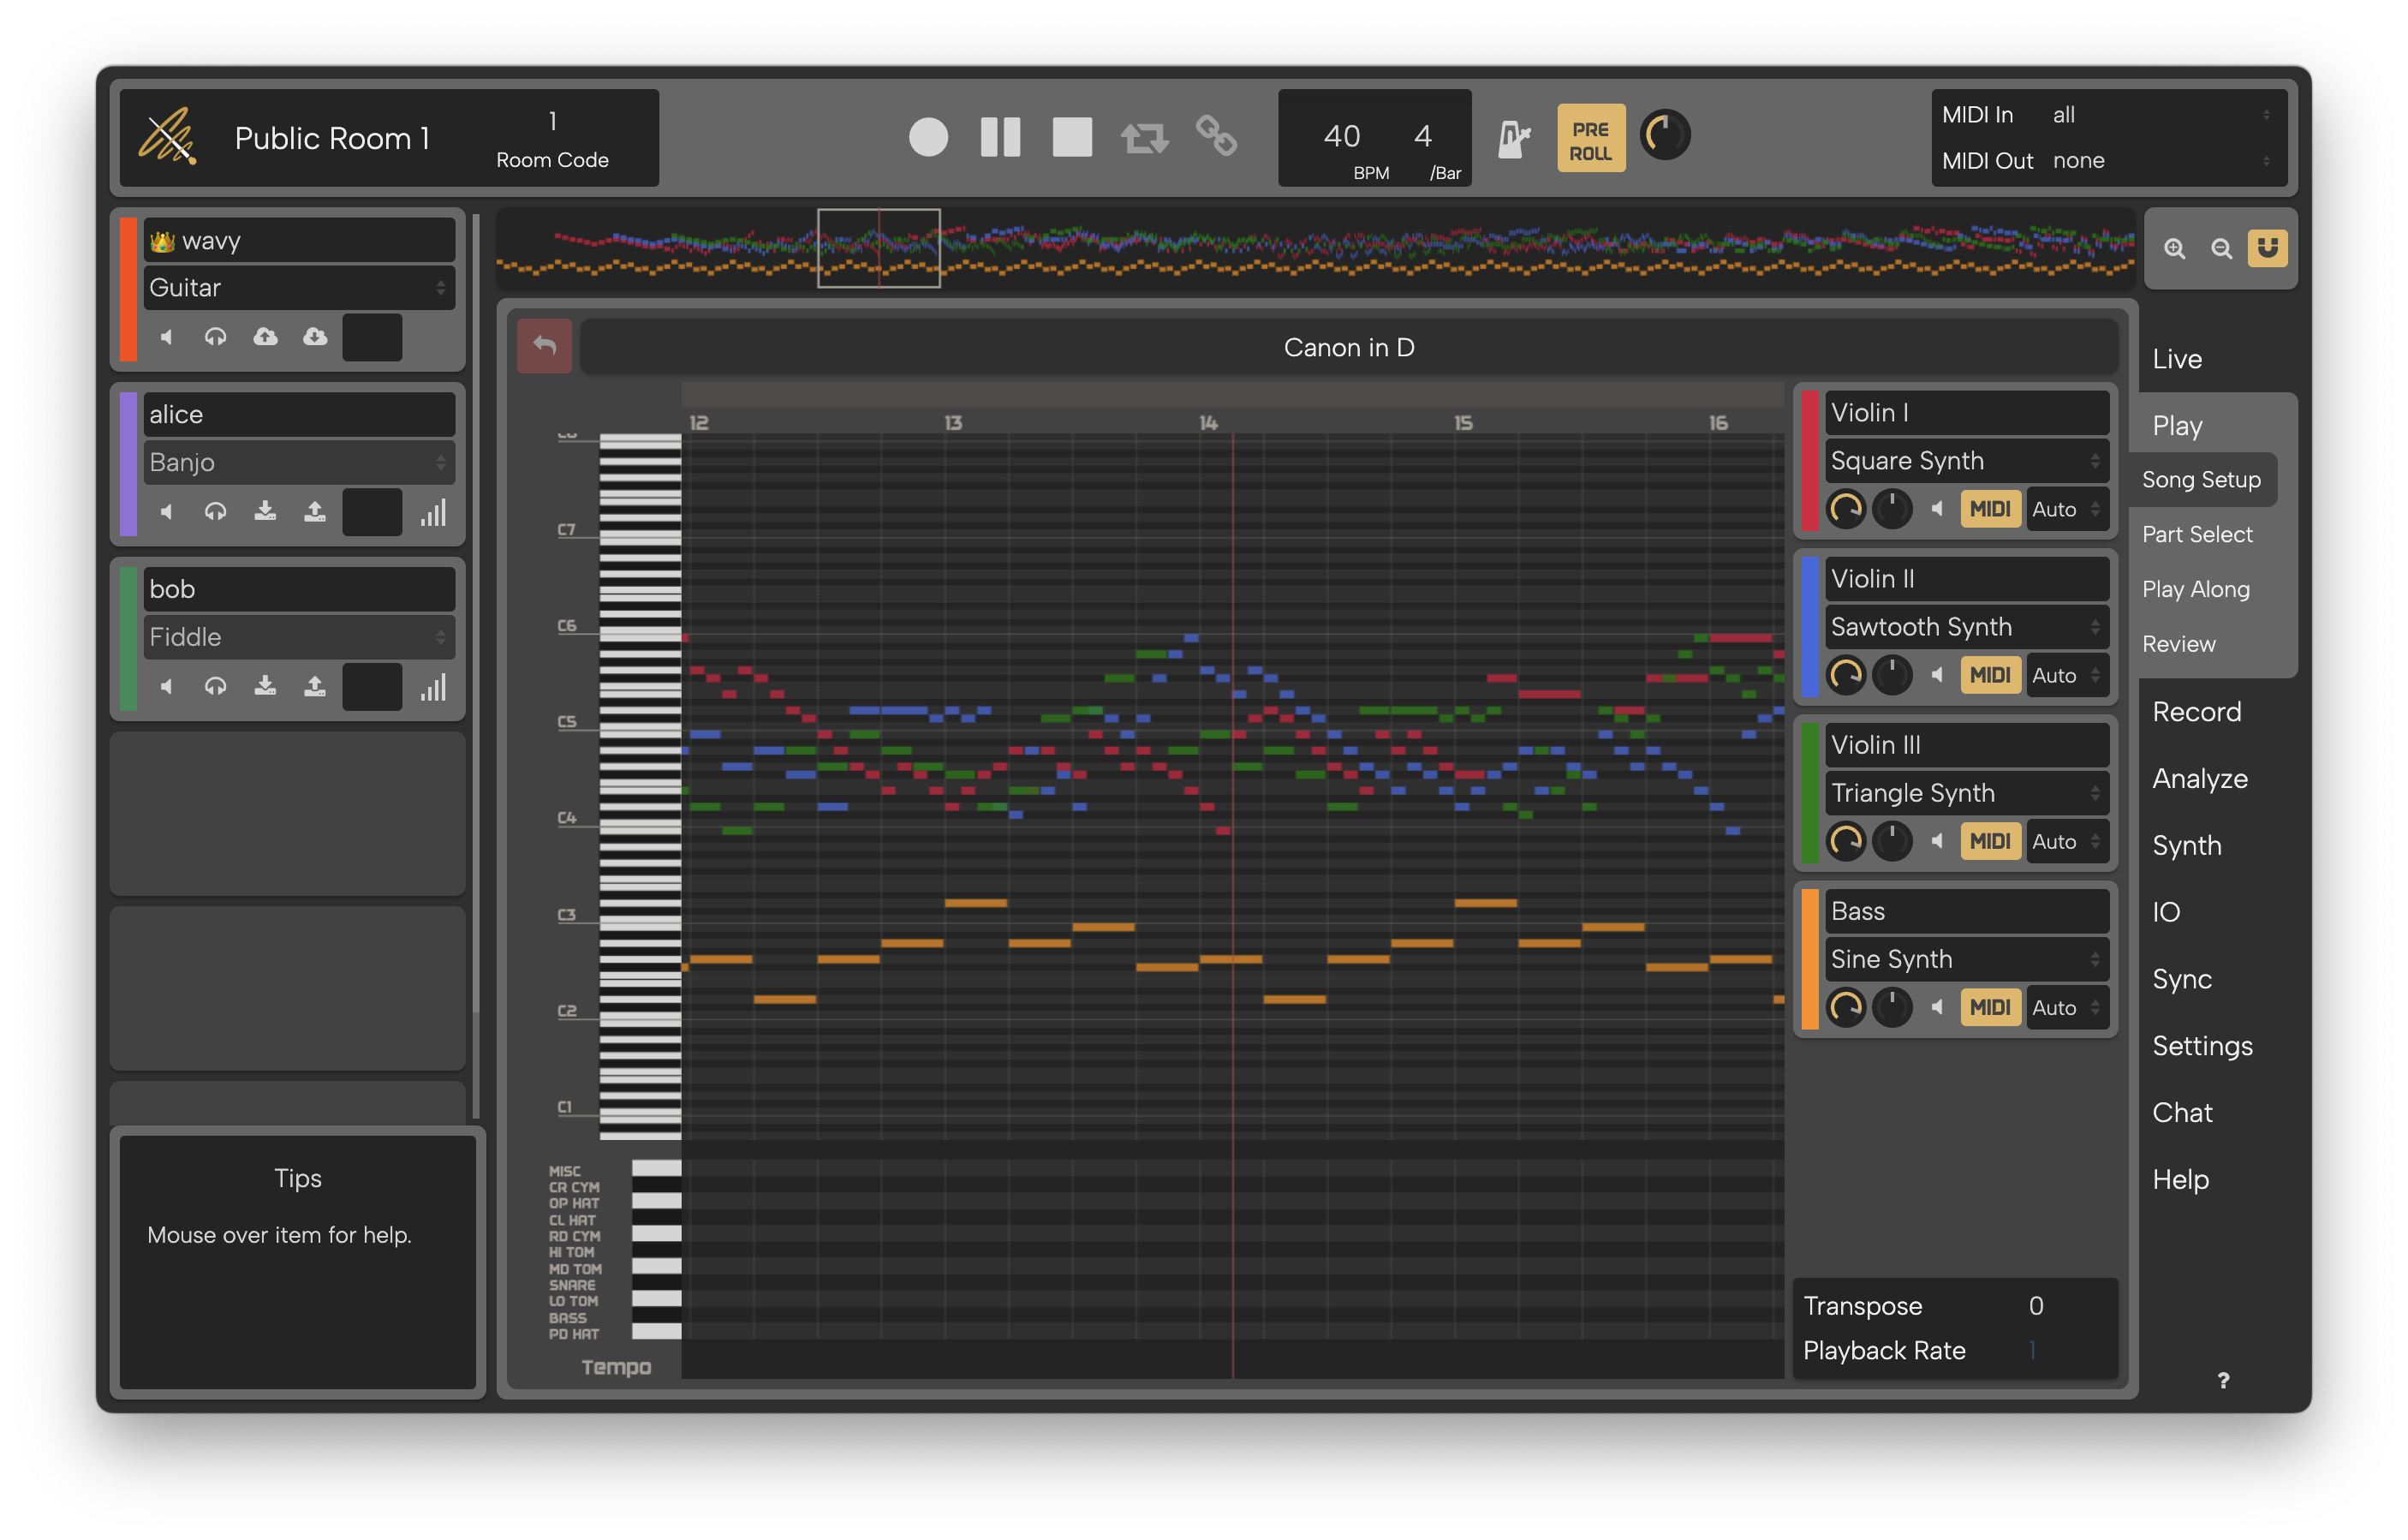Select Part Select under Play

coord(2197,535)
